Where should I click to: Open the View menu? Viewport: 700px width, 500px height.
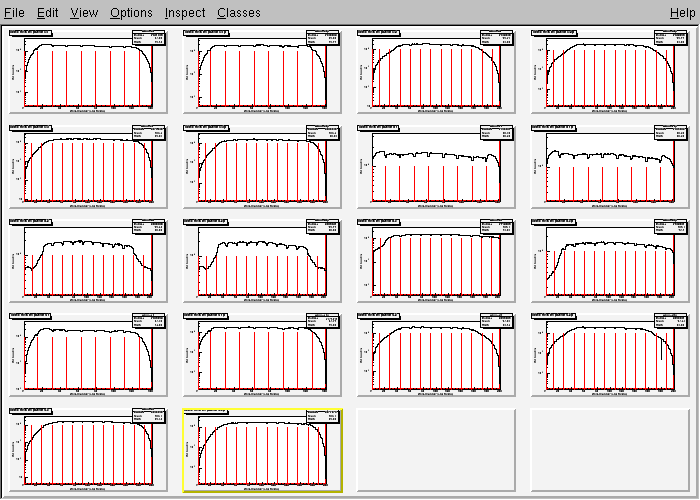coord(84,13)
